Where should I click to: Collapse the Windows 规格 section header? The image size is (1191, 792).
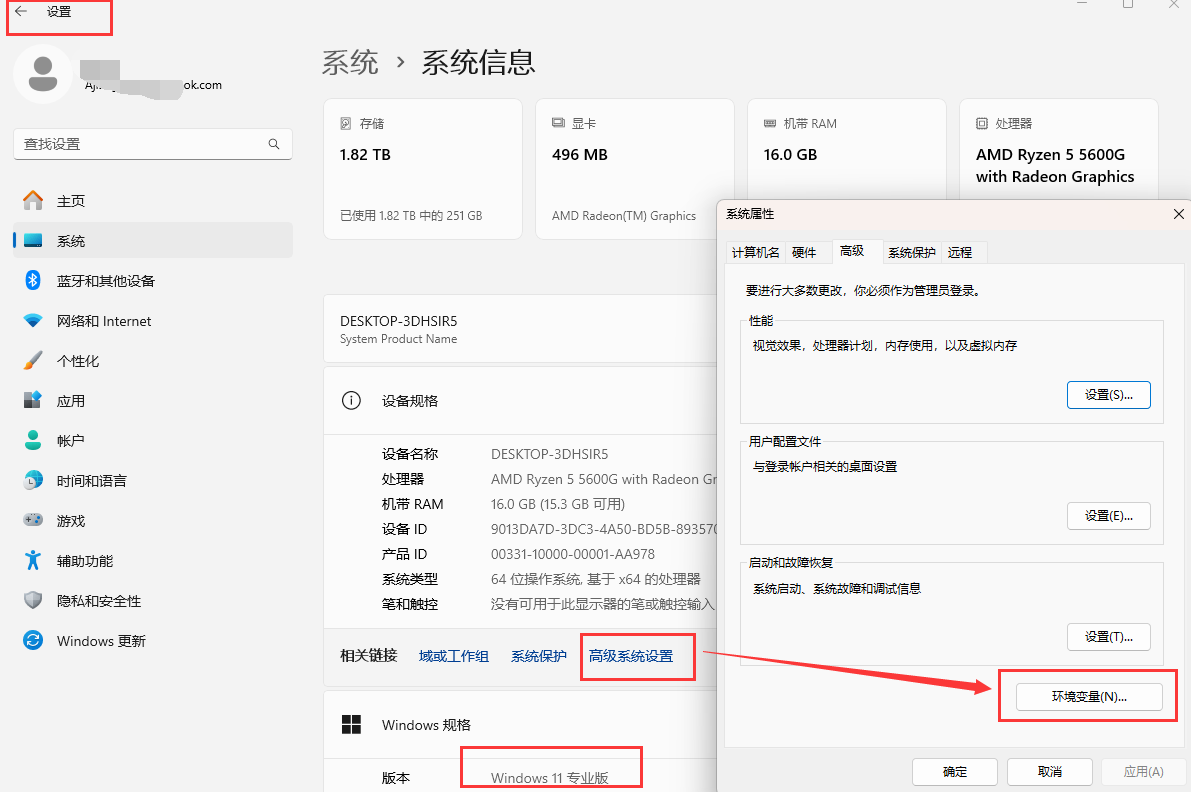pyautogui.click(x=520, y=724)
